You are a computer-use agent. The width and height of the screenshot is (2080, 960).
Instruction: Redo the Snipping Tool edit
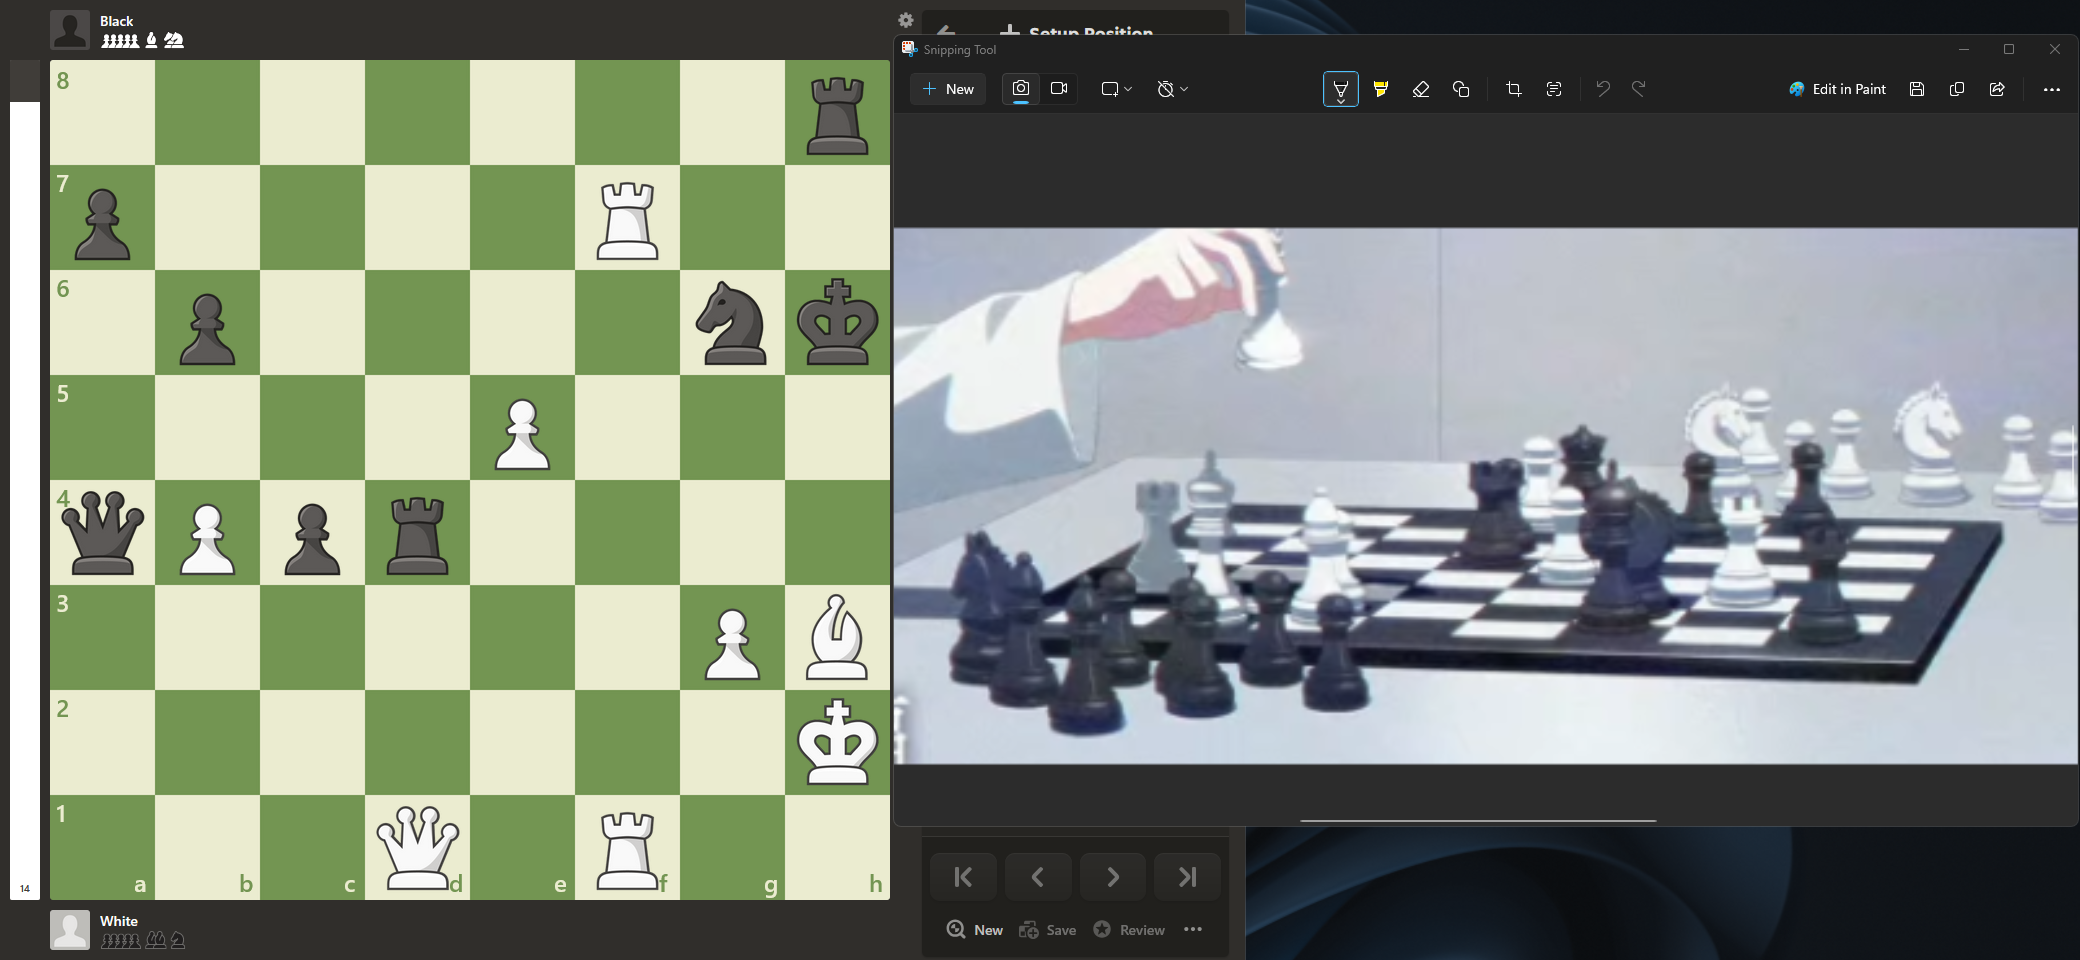pos(1639,89)
